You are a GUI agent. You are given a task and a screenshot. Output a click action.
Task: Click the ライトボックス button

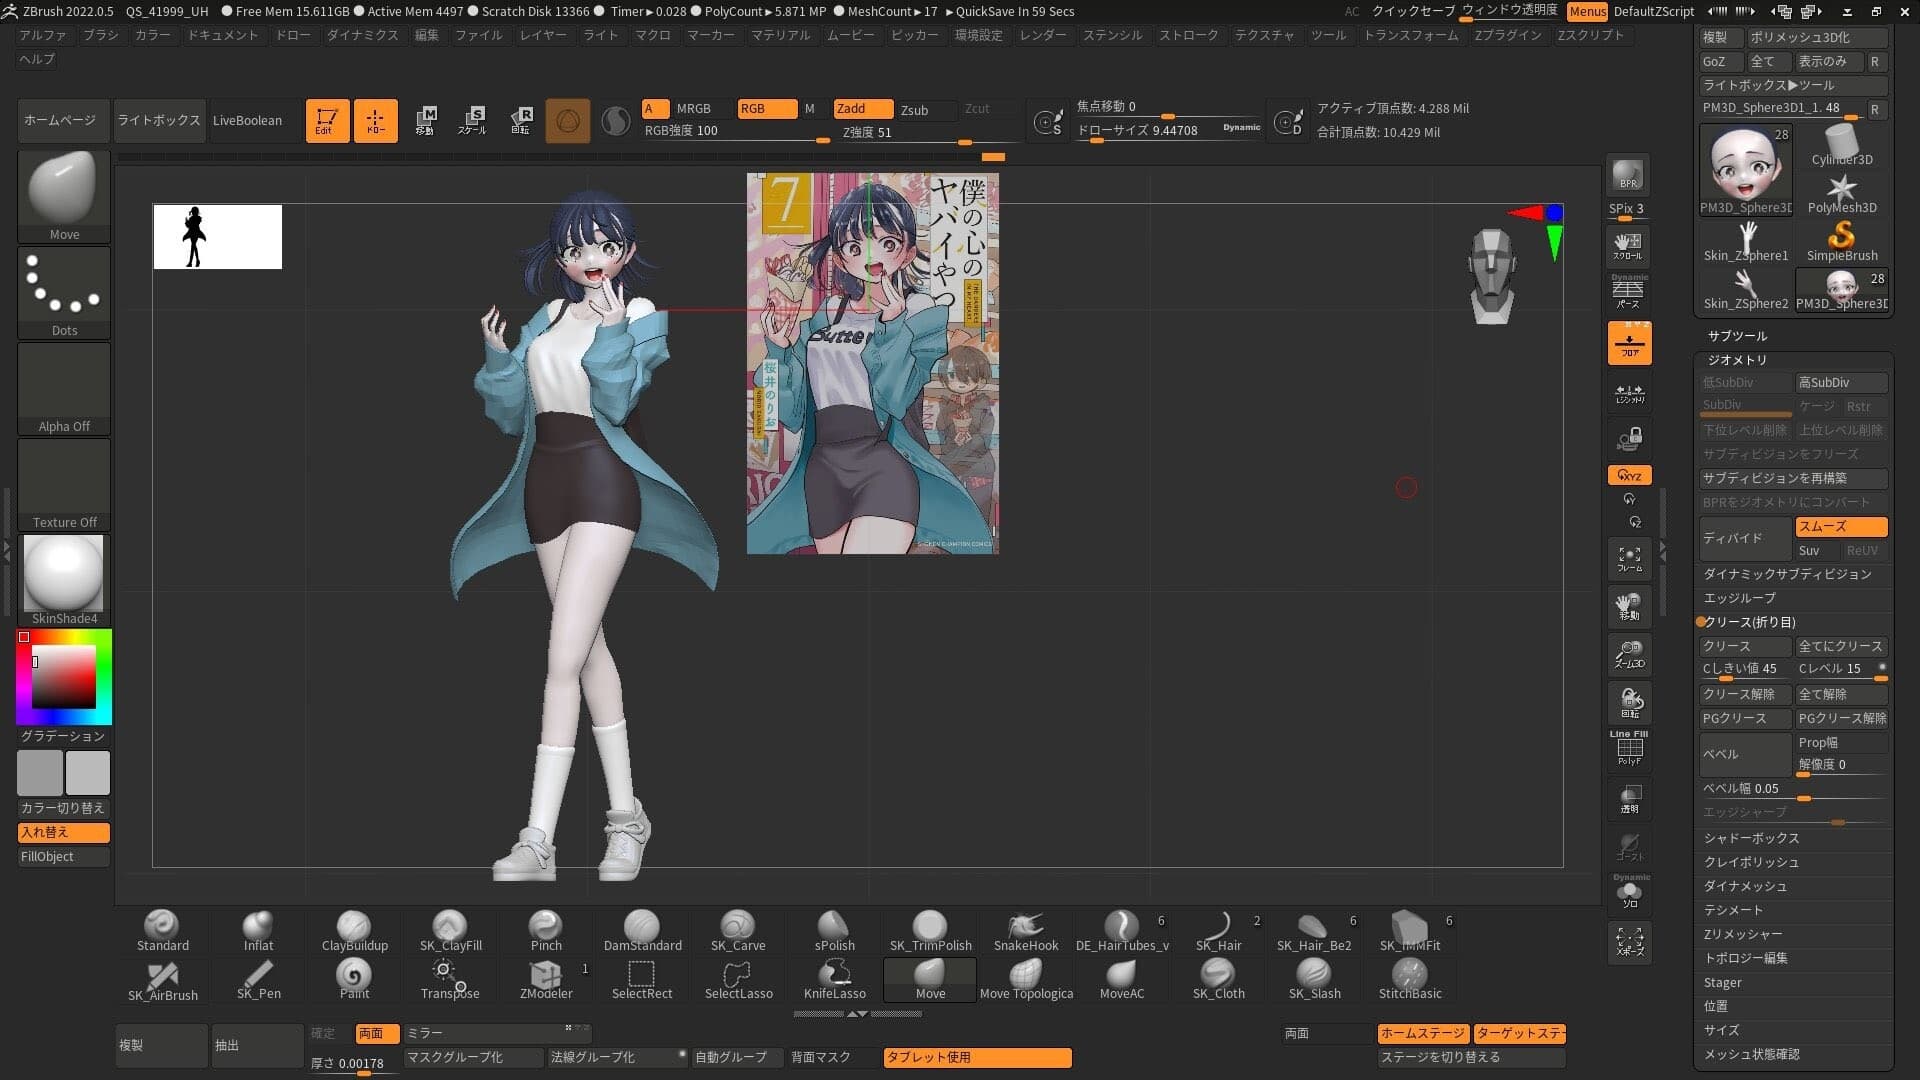(159, 121)
